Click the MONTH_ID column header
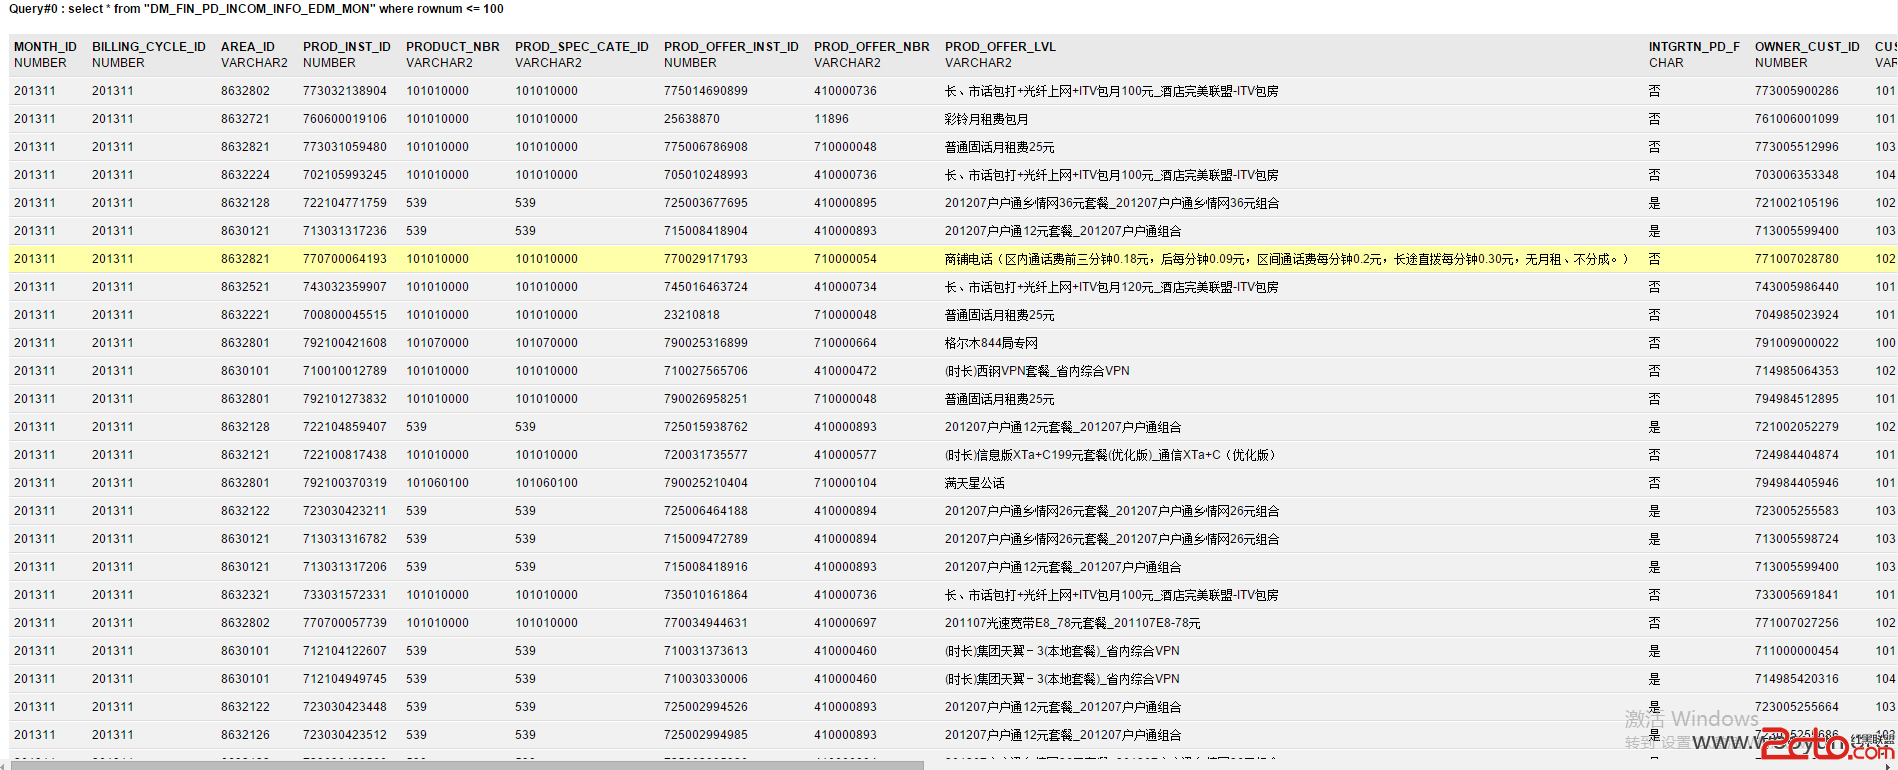This screenshot has width=1898, height=770. click(45, 47)
